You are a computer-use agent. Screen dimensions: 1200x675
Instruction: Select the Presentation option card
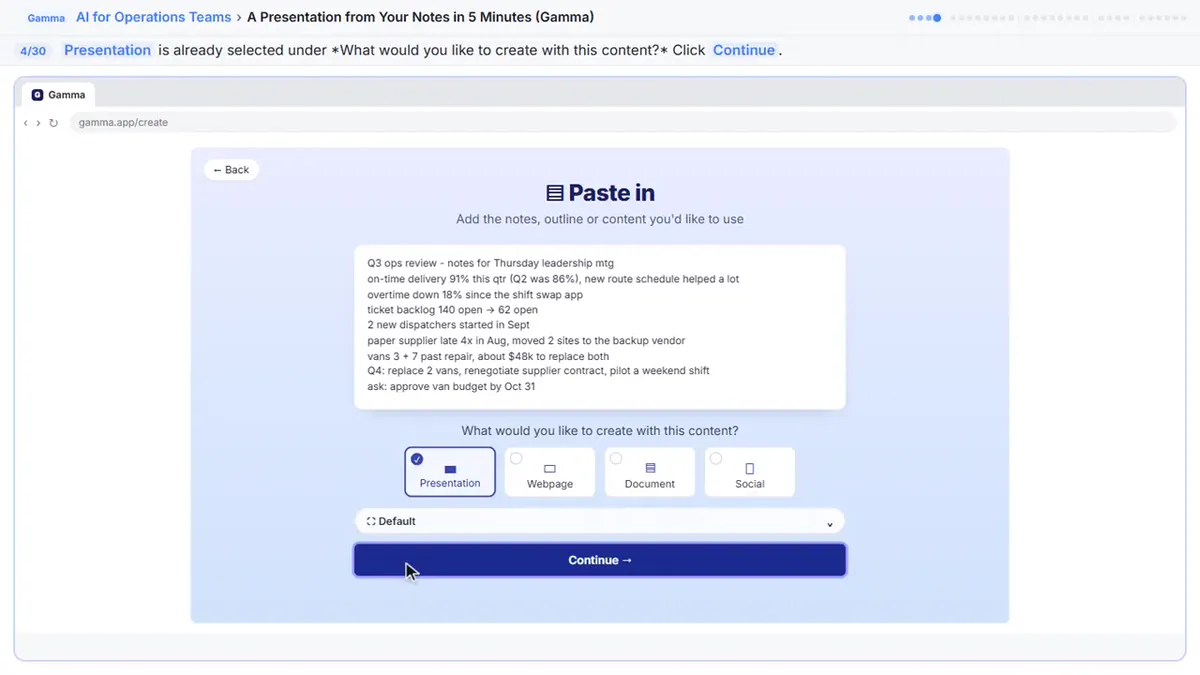click(450, 472)
